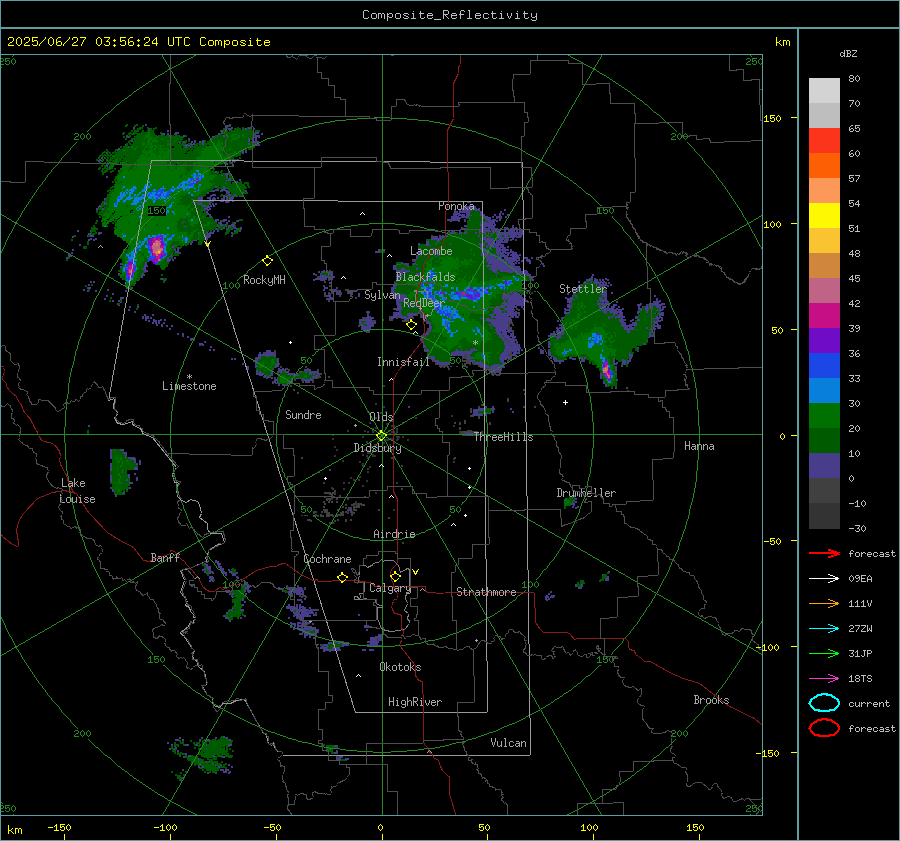This screenshot has width=900, height=841.
Task: Click the intense storm cell south of Stettler
Action: [x=607, y=370]
